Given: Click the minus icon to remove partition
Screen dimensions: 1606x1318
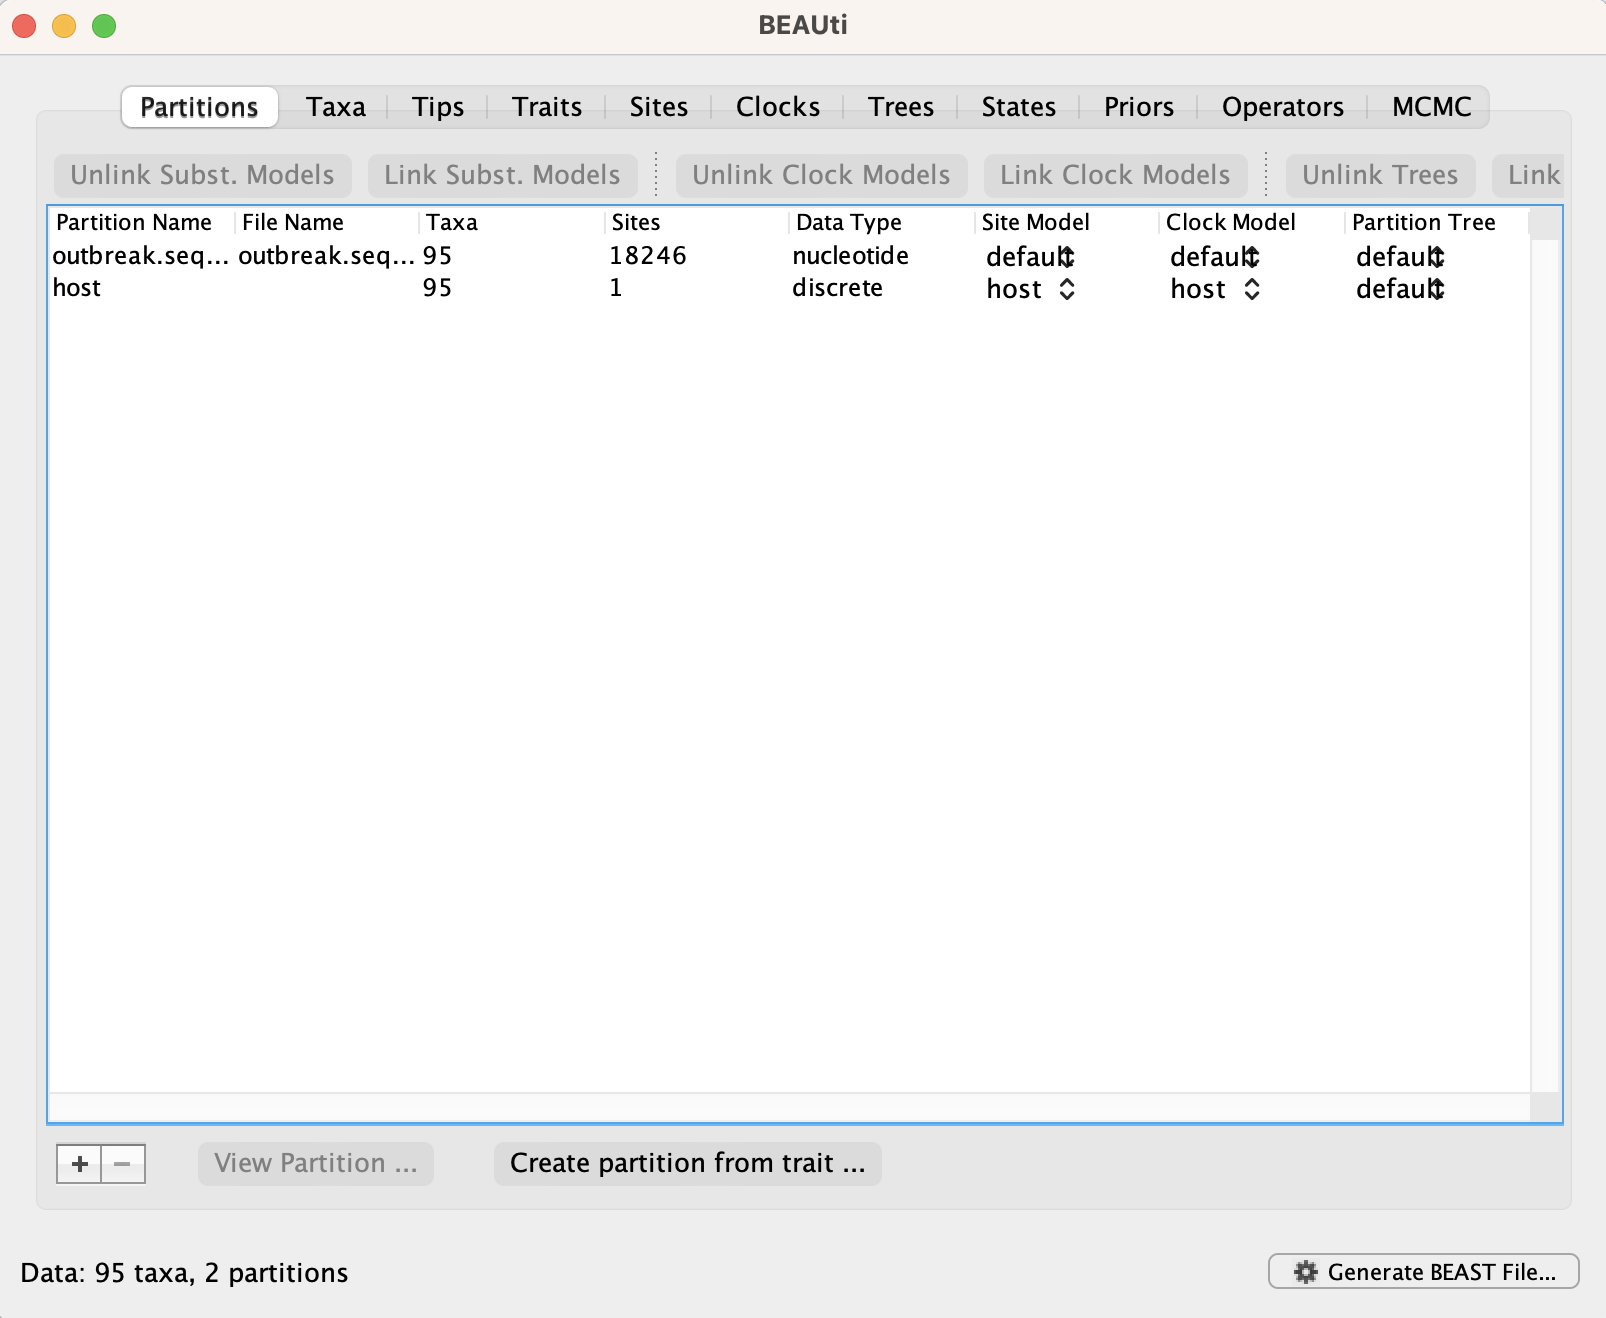Looking at the screenshot, I should (123, 1164).
